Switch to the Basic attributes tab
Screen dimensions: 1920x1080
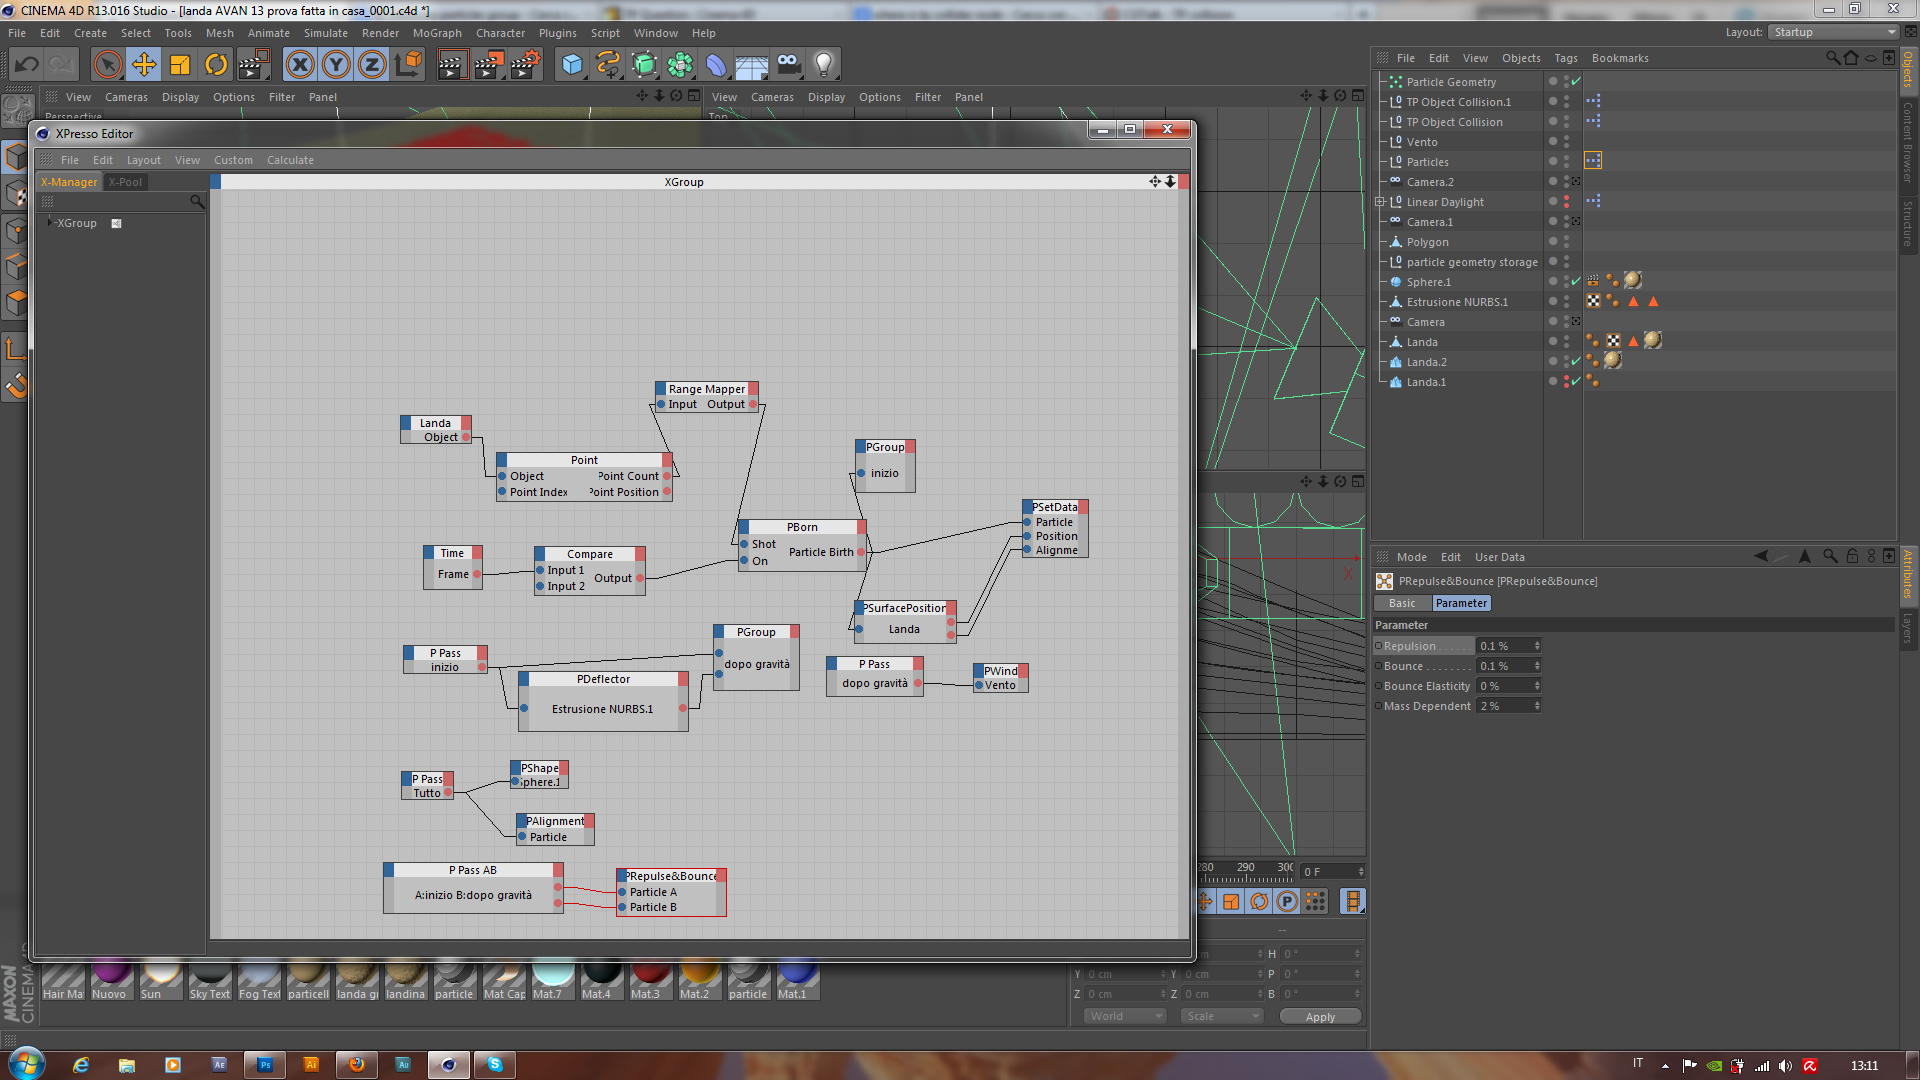(x=1402, y=603)
